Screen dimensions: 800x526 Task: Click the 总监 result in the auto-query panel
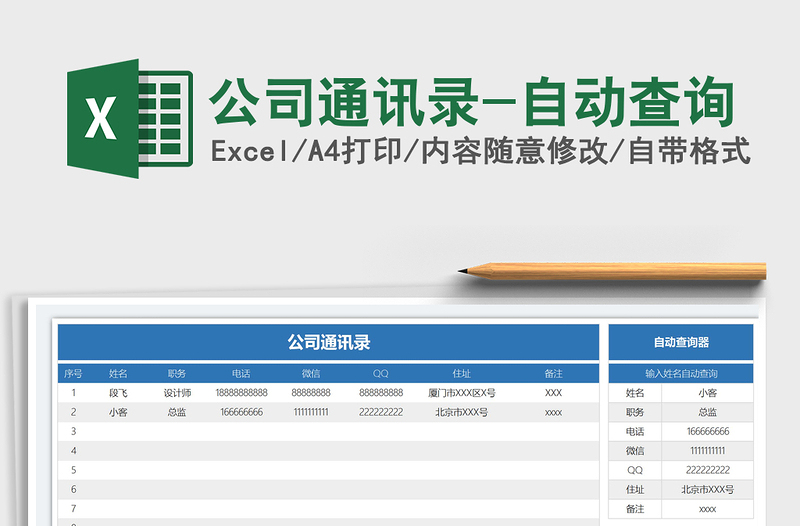pos(708,412)
